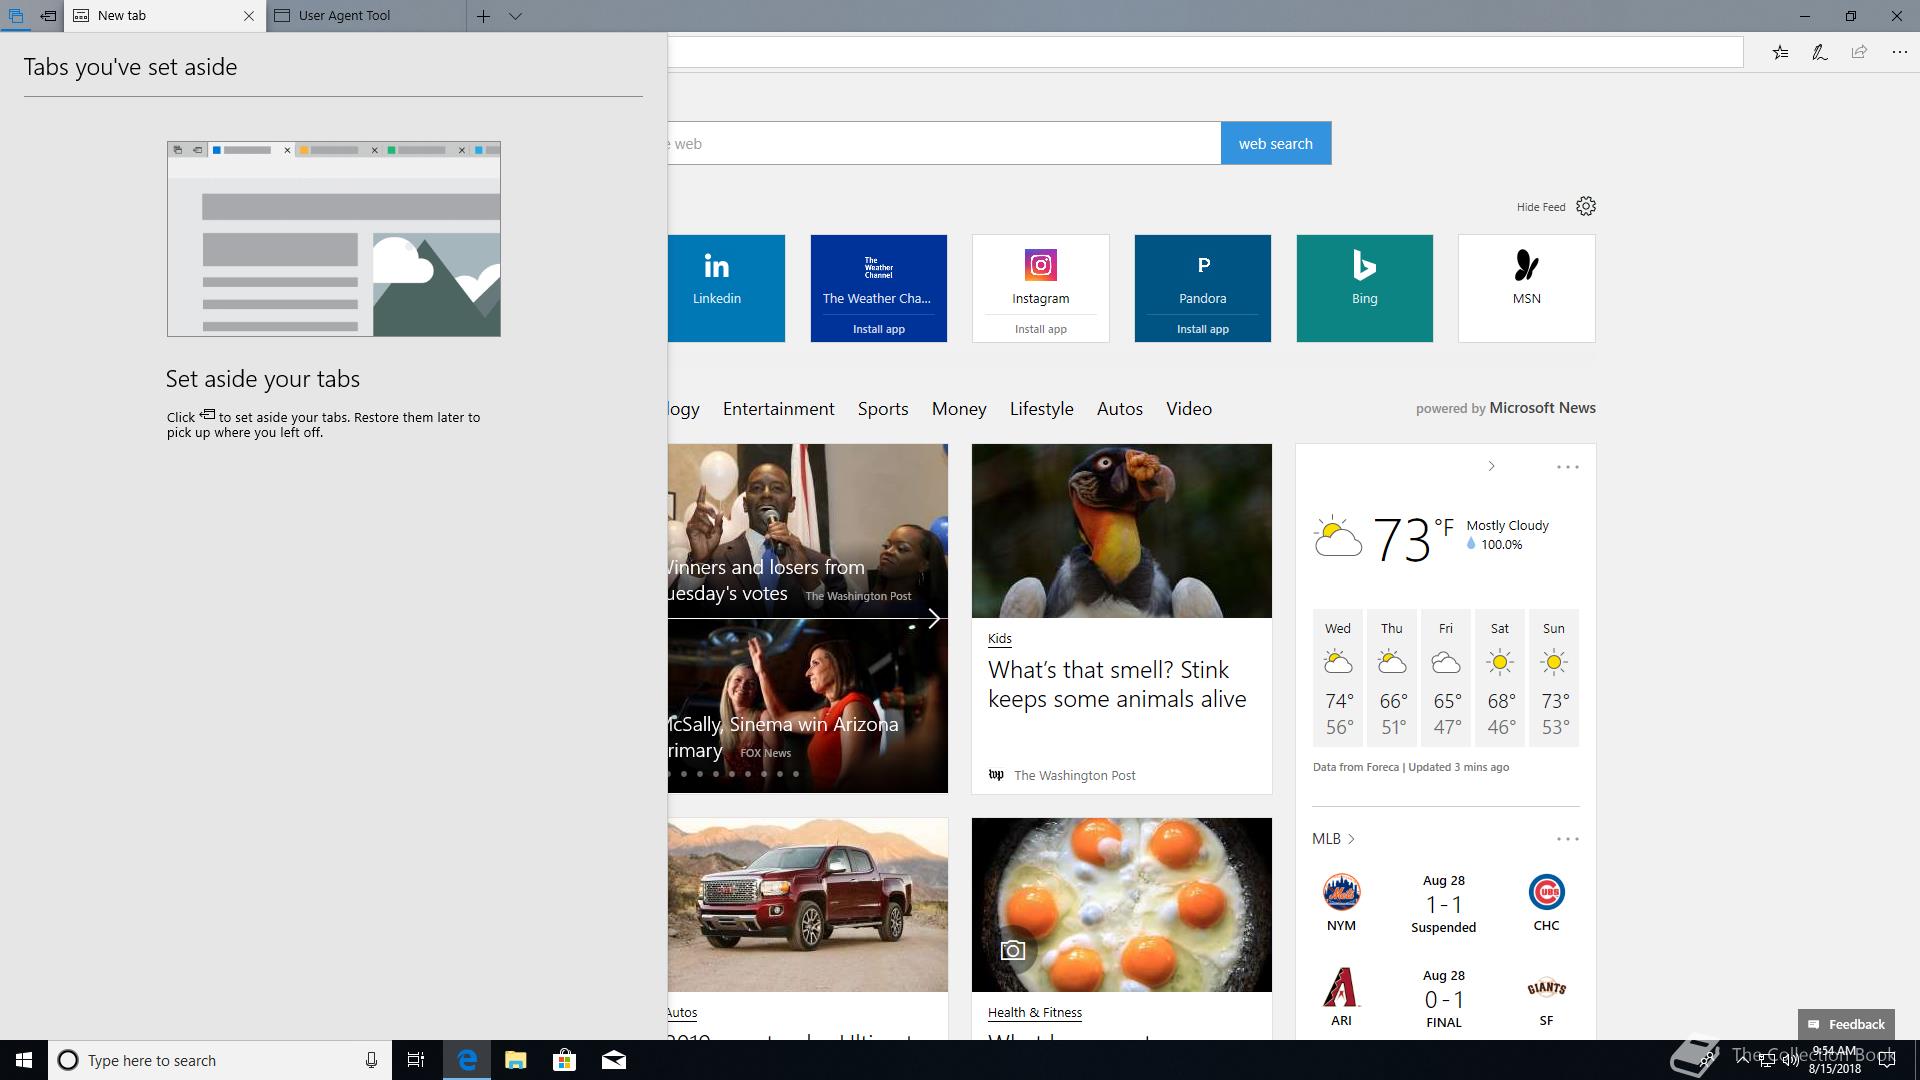Open the MSN tile

point(1526,288)
